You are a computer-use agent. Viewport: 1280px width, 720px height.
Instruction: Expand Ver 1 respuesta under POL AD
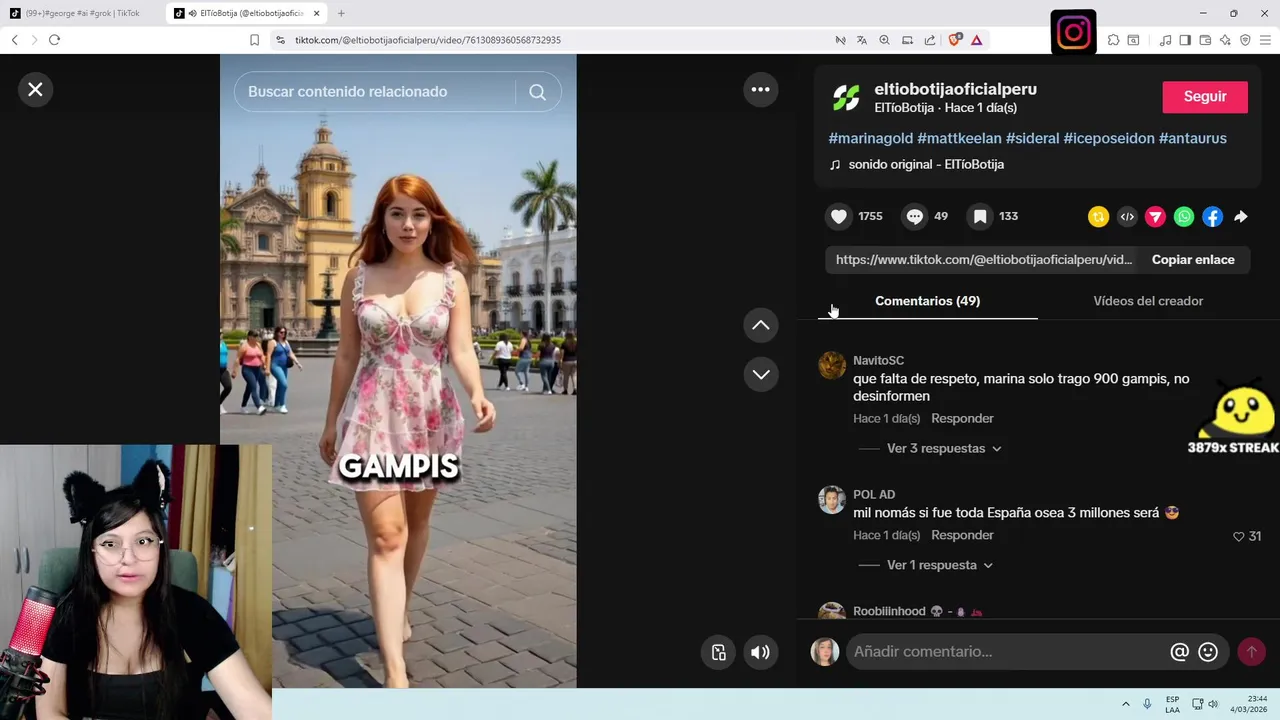[939, 565]
